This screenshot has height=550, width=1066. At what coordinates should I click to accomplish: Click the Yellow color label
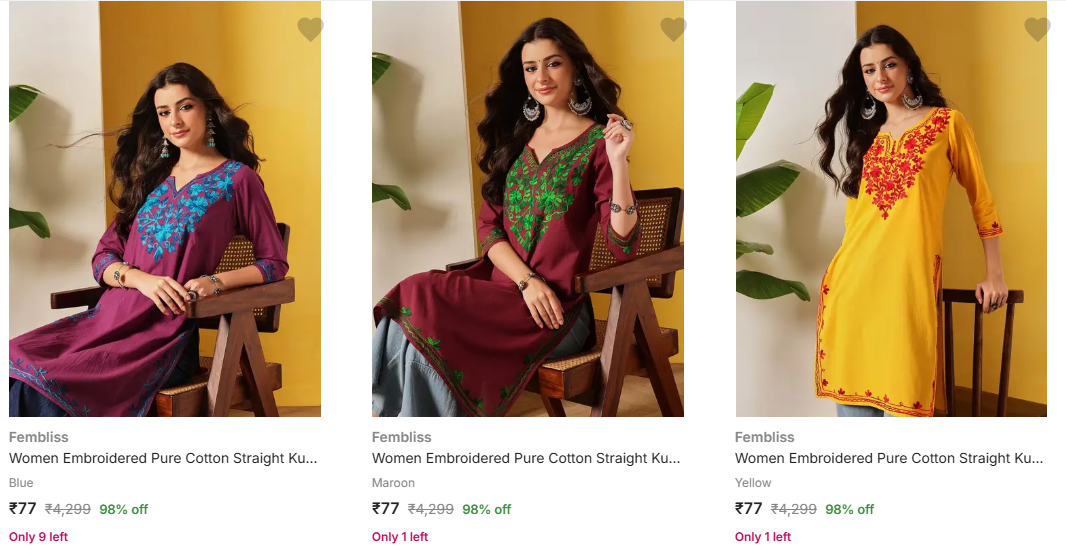point(753,483)
